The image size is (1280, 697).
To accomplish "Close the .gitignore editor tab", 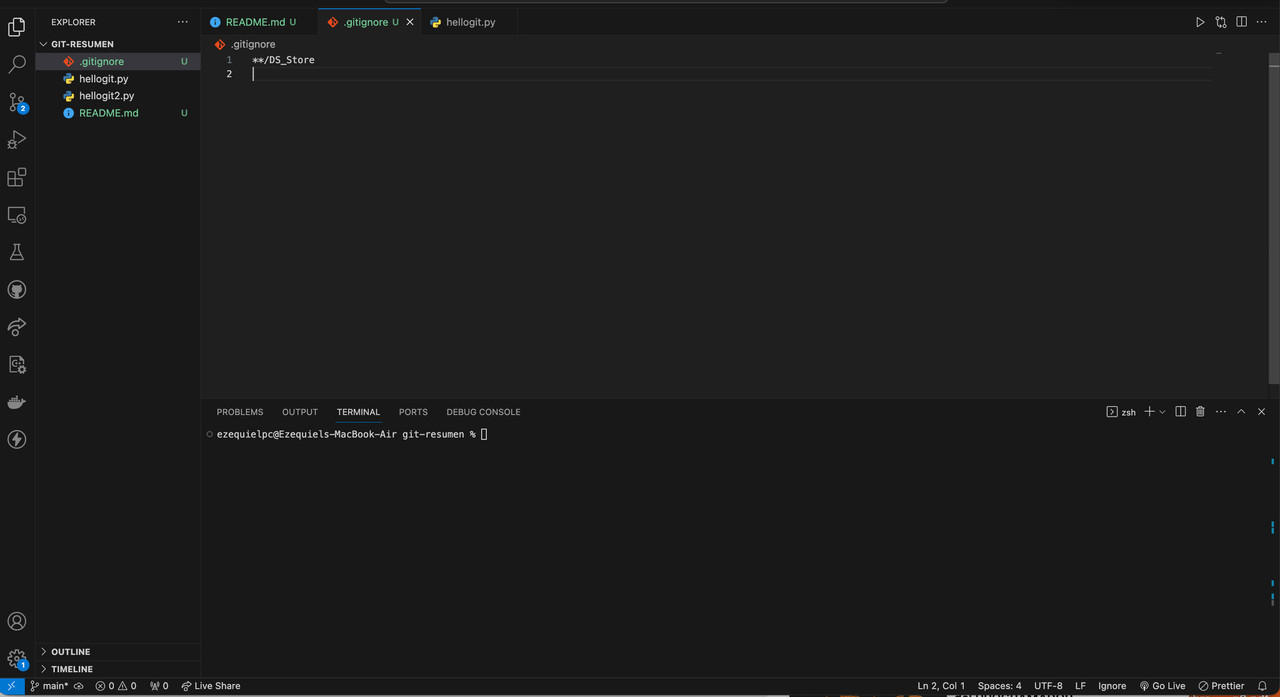I will click(x=410, y=22).
